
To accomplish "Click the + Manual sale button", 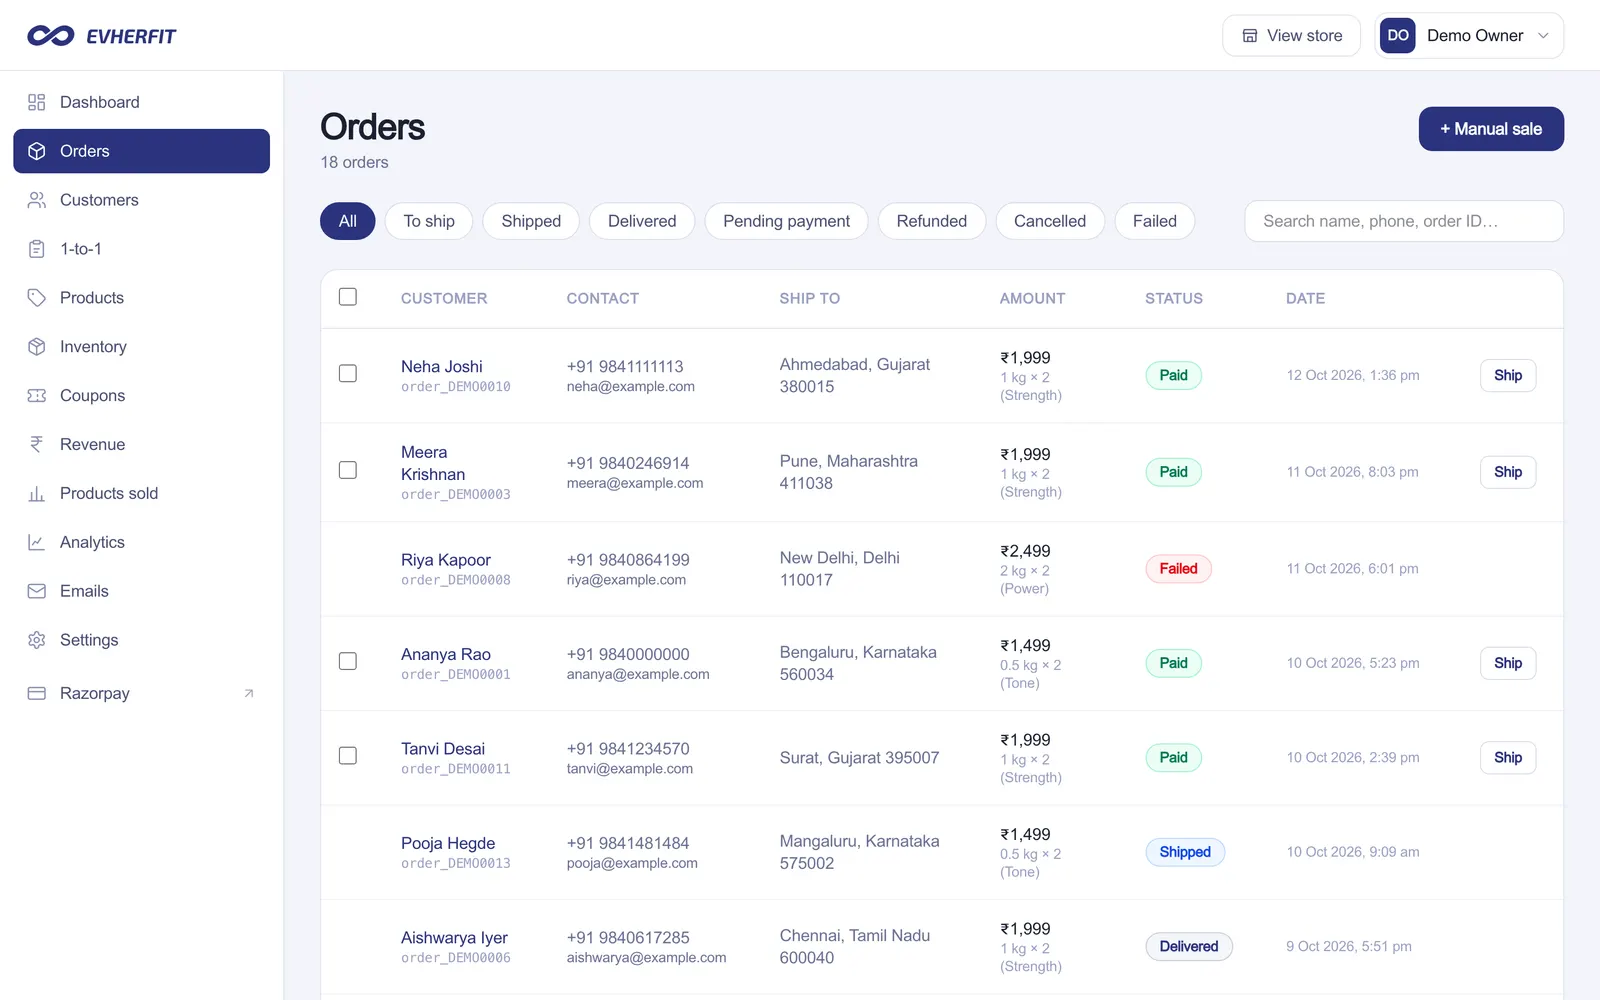I will 1491,129.
